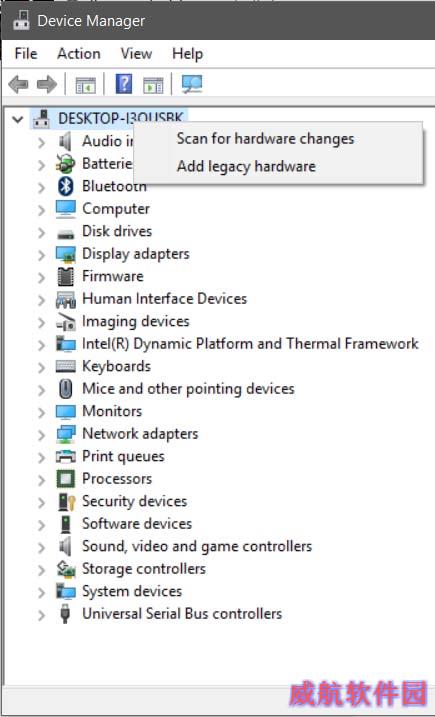The width and height of the screenshot is (435, 717).
Task: Click the Forward arrow toolbar icon
Action: pyautogui.click(x=47, y=84)
